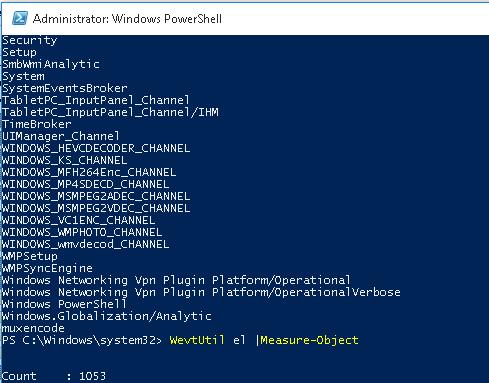Click the UIManager_Channel line

(61, 136)
